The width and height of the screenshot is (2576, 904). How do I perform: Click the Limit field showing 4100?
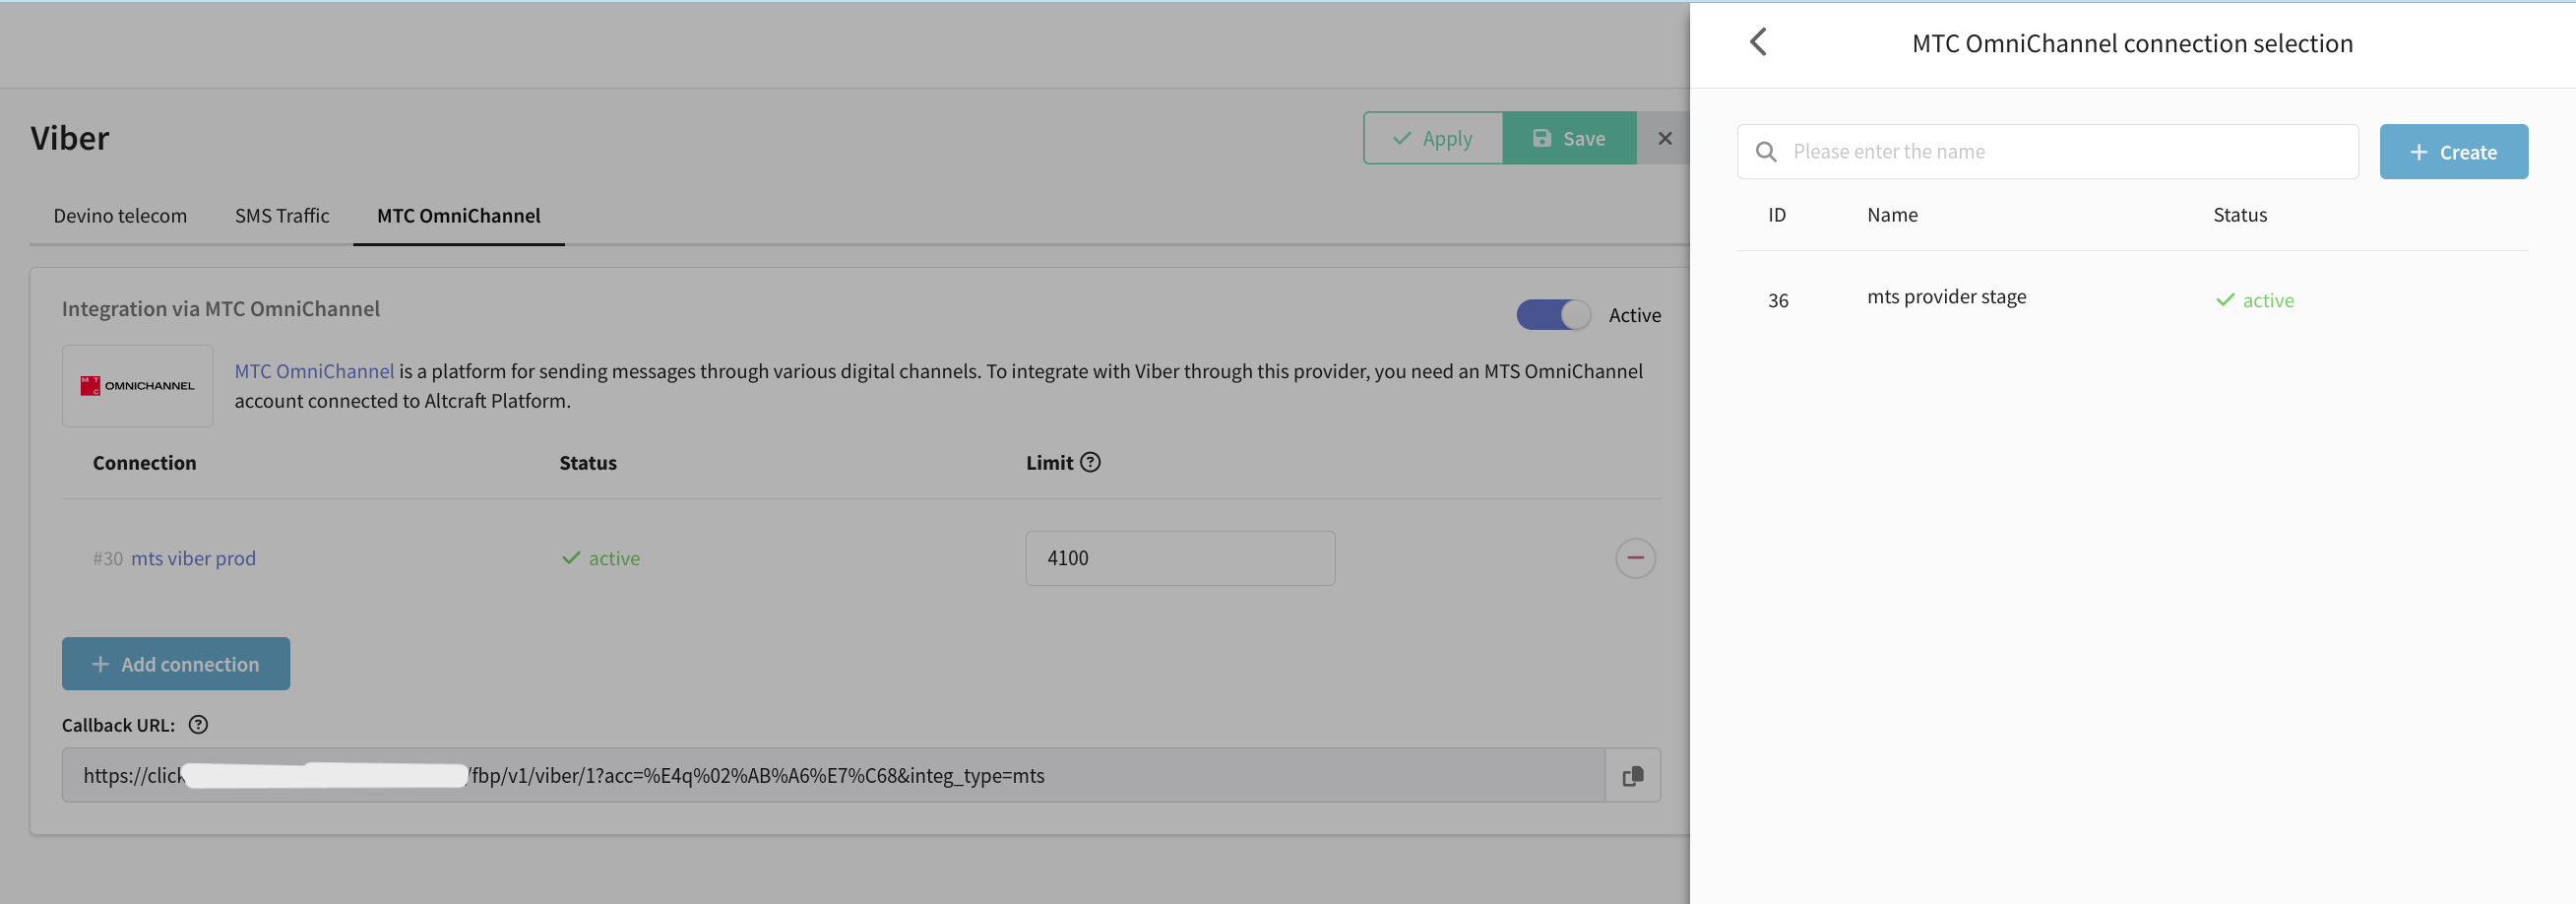(x=1180, y=558)
